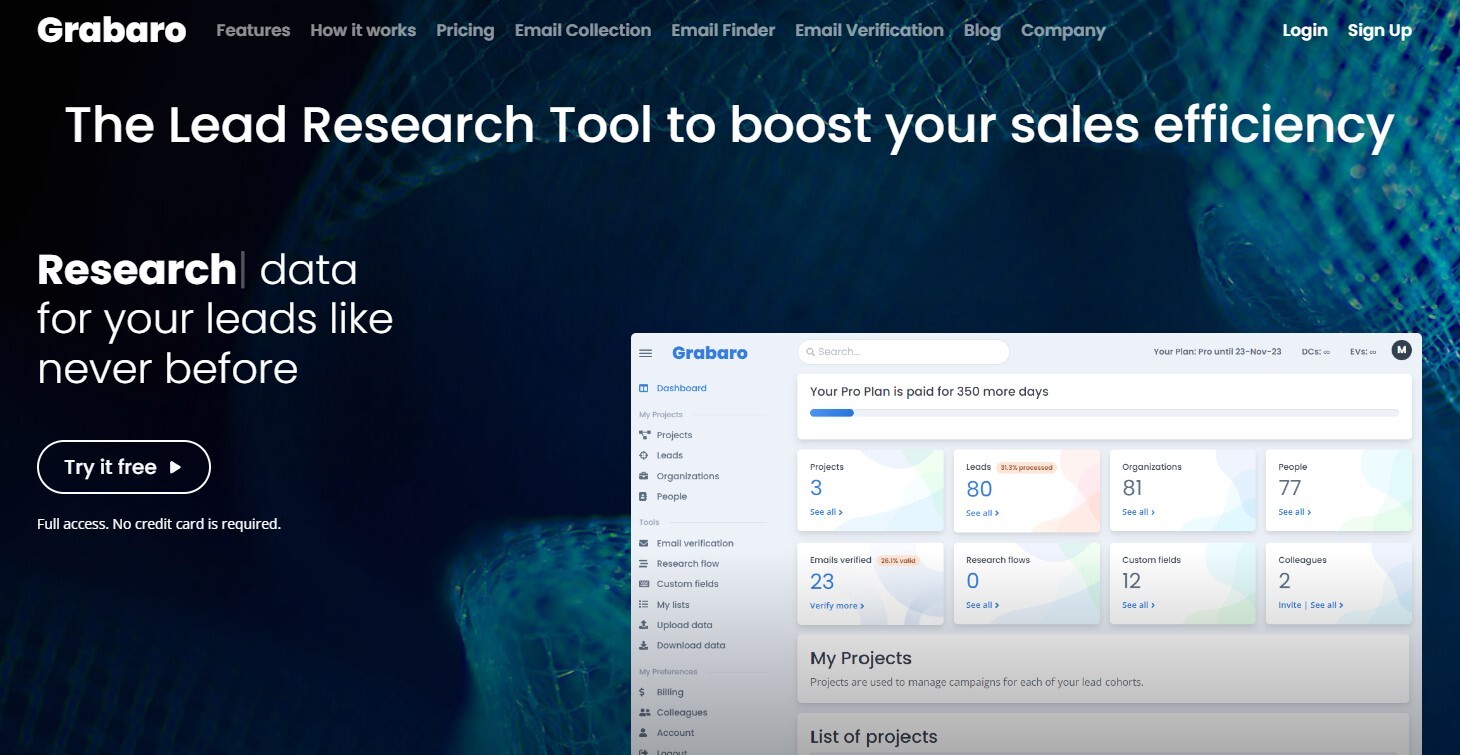Click the Search field in the dashboard preview

[x=904, y=352]
